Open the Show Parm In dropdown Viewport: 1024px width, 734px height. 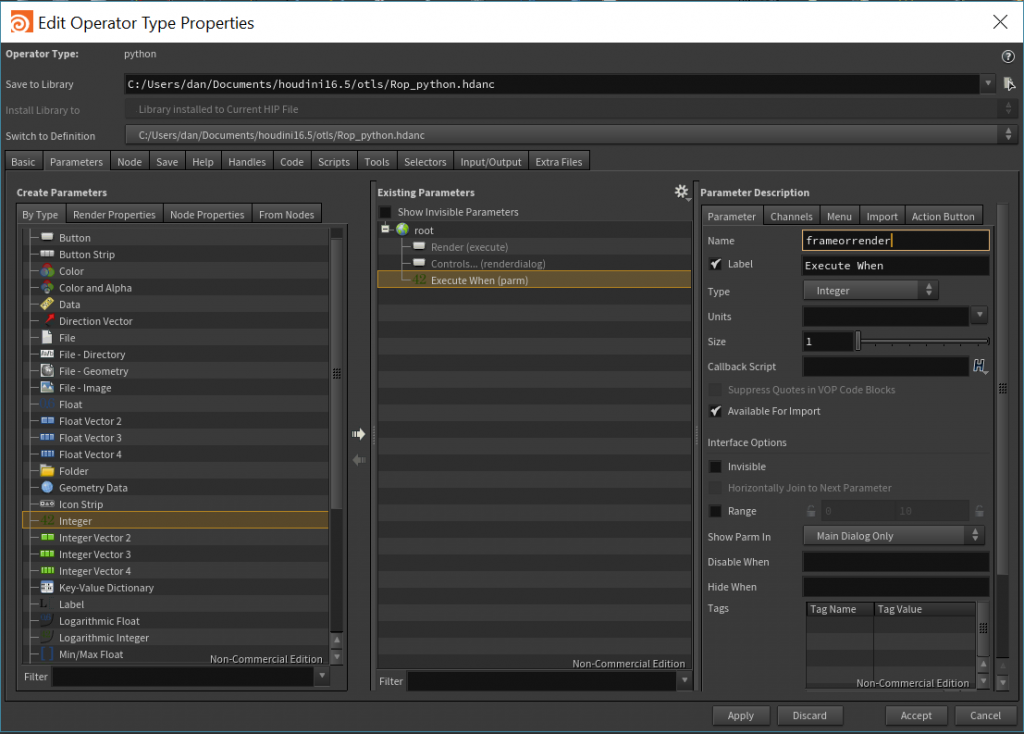tap(893, 535)
